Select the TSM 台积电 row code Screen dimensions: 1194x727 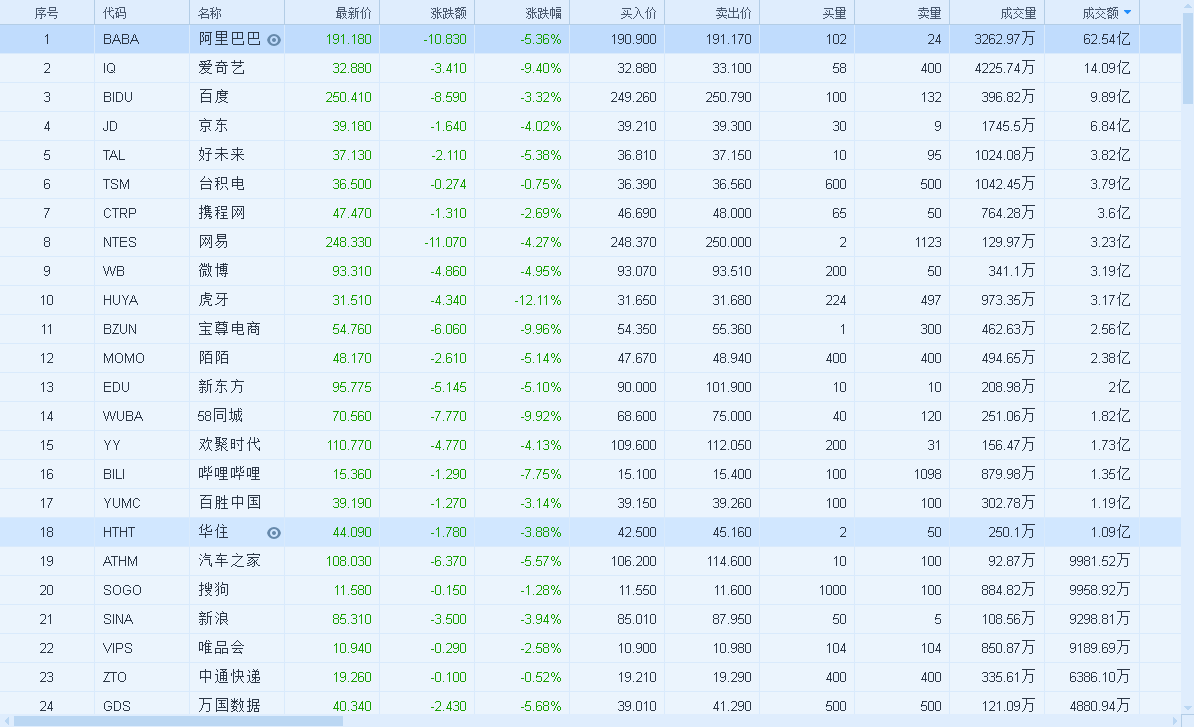(x=116, y=184)
